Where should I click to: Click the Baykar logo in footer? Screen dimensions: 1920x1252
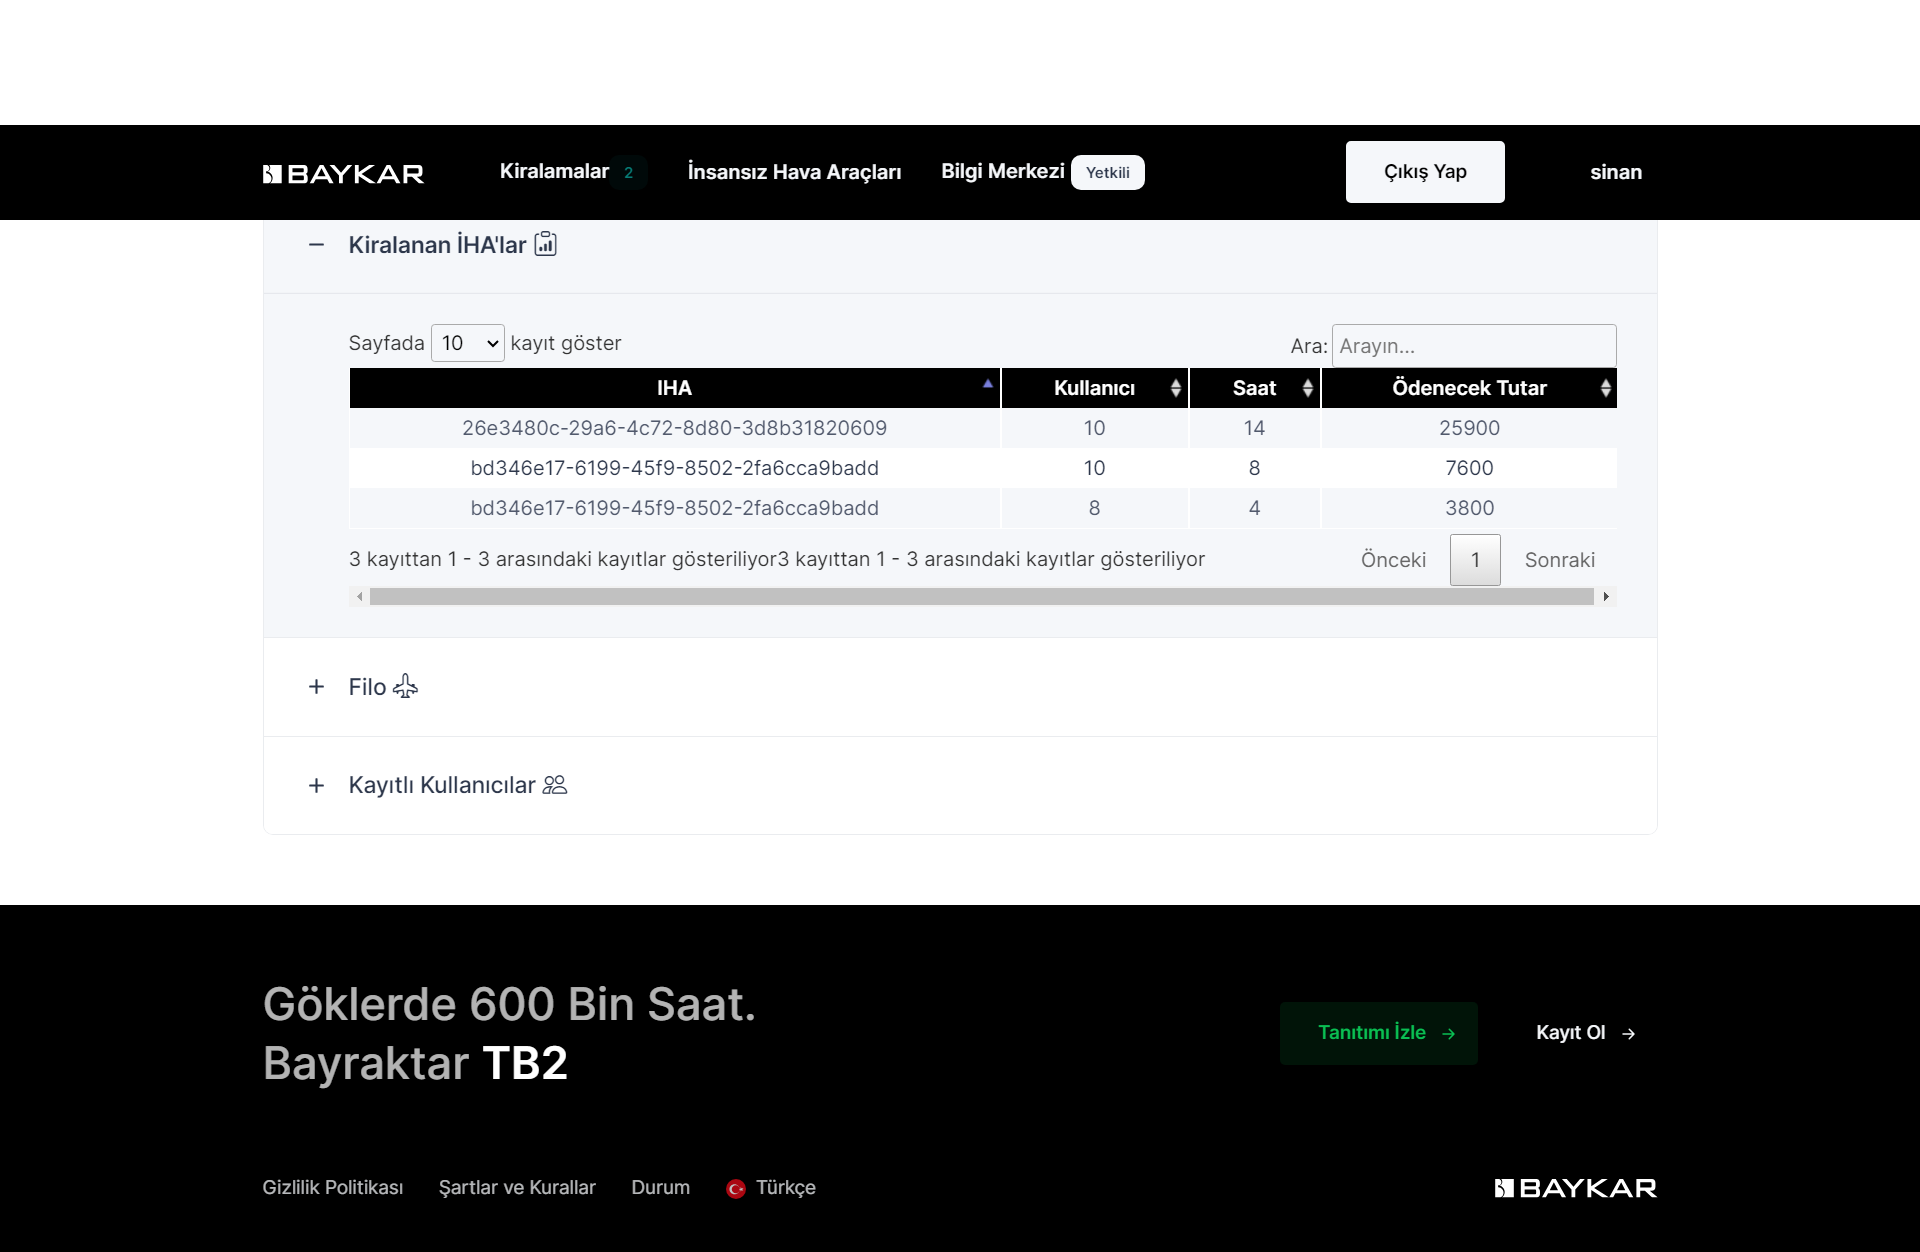click(x=1575, y=1188)
